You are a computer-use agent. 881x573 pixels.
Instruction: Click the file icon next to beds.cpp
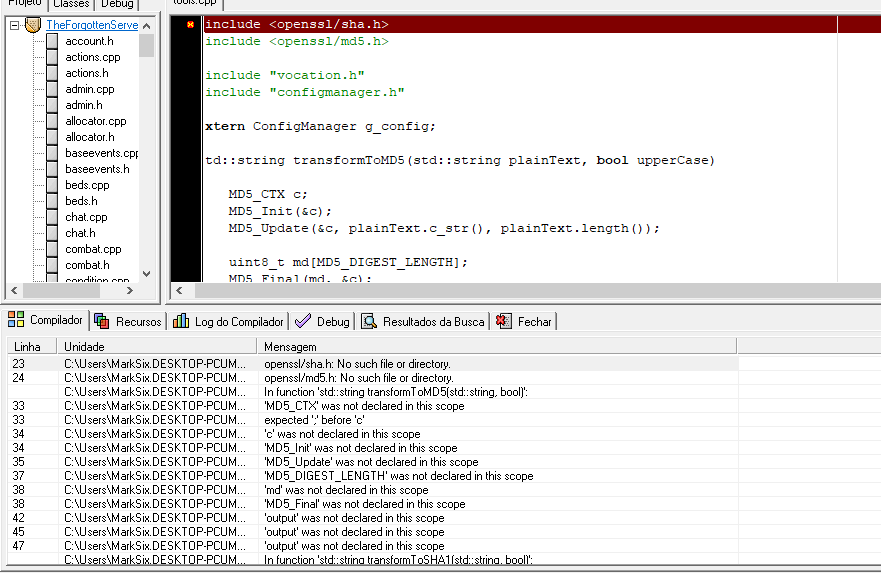coord(52,185)
